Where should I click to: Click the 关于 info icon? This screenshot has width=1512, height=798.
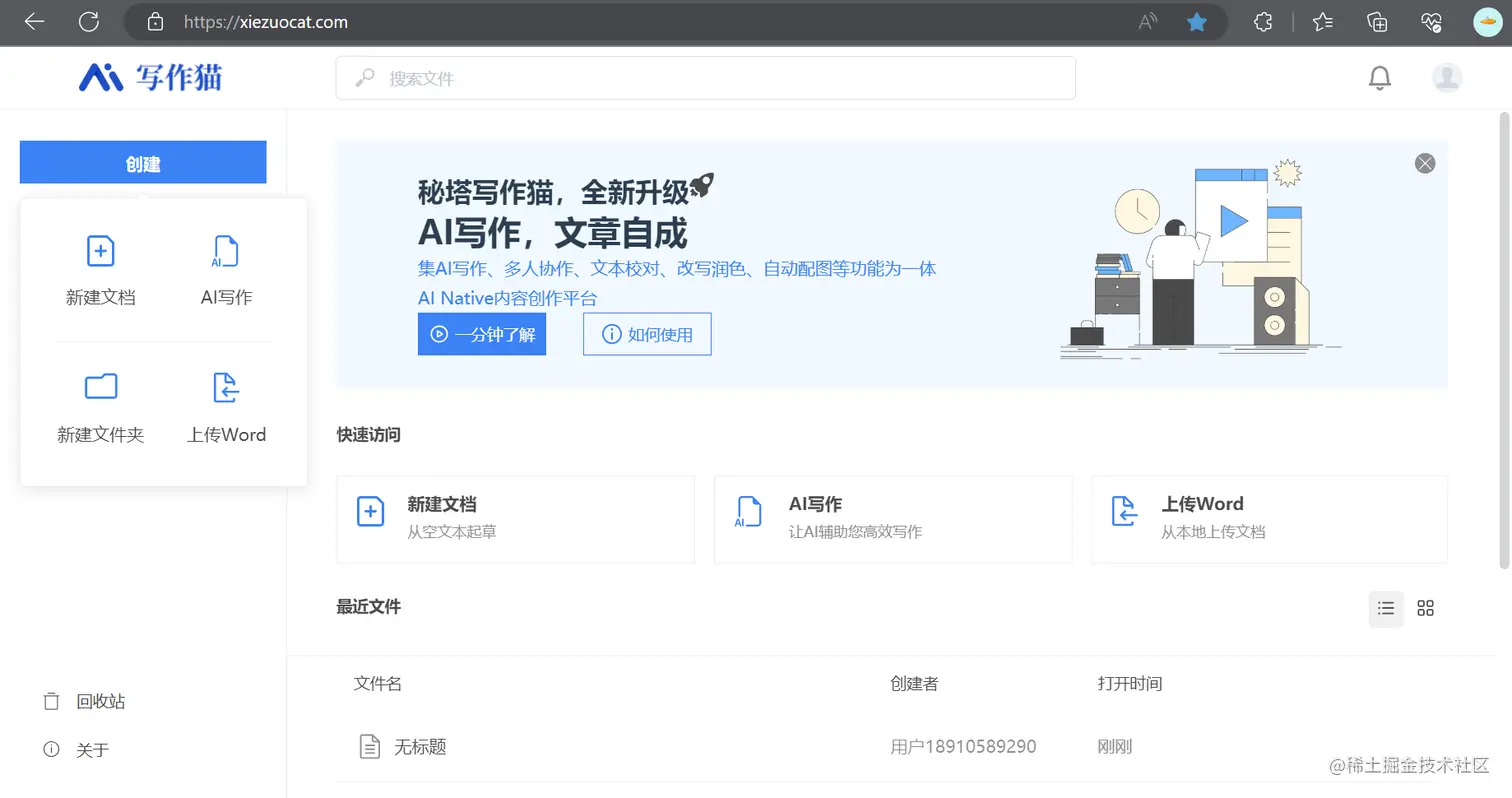tap(51, 749)
